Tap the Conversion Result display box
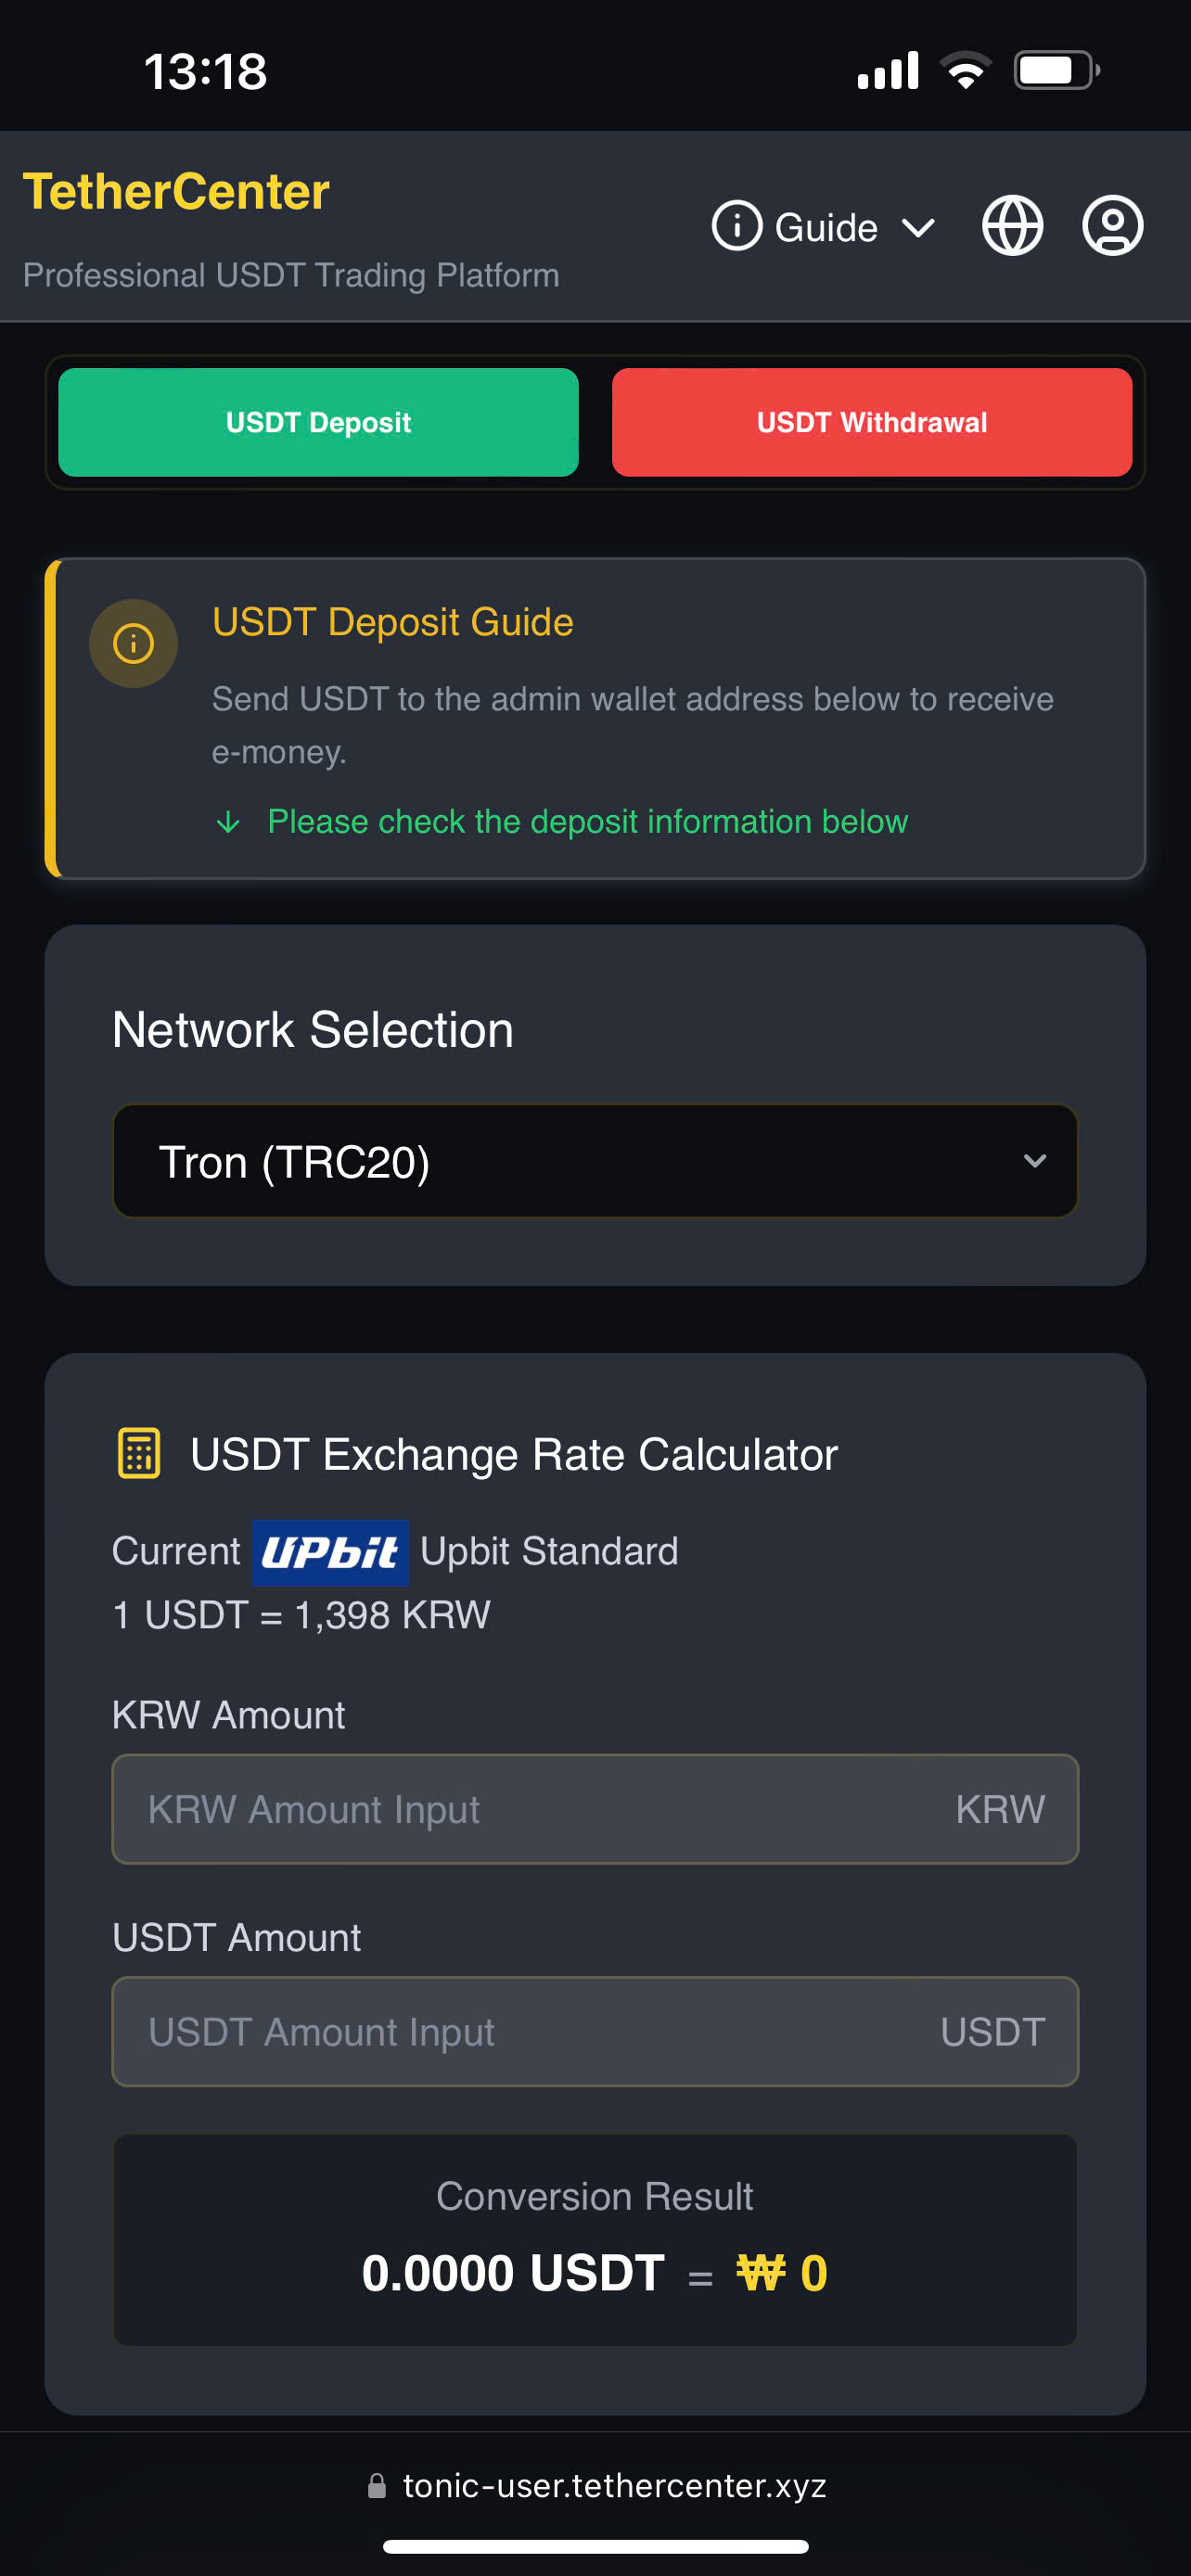Screen dimensions: 1191x2576 pos(594,2239)
